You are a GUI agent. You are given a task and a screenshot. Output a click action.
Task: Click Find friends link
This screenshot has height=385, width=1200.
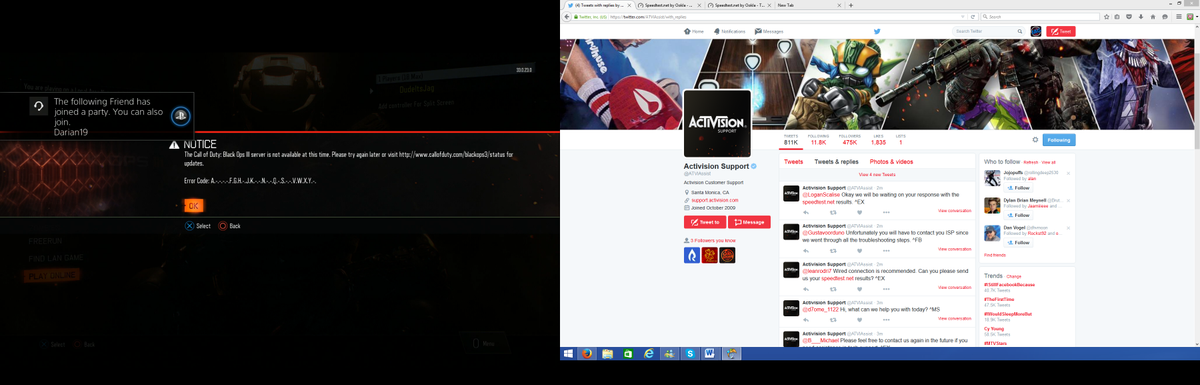click(995, 255)
